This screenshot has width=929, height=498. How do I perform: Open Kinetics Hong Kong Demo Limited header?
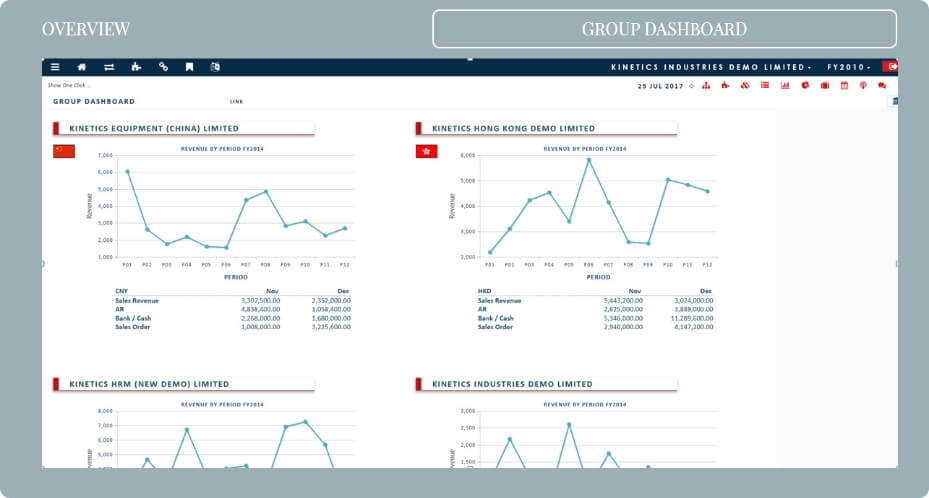(546, 128)
